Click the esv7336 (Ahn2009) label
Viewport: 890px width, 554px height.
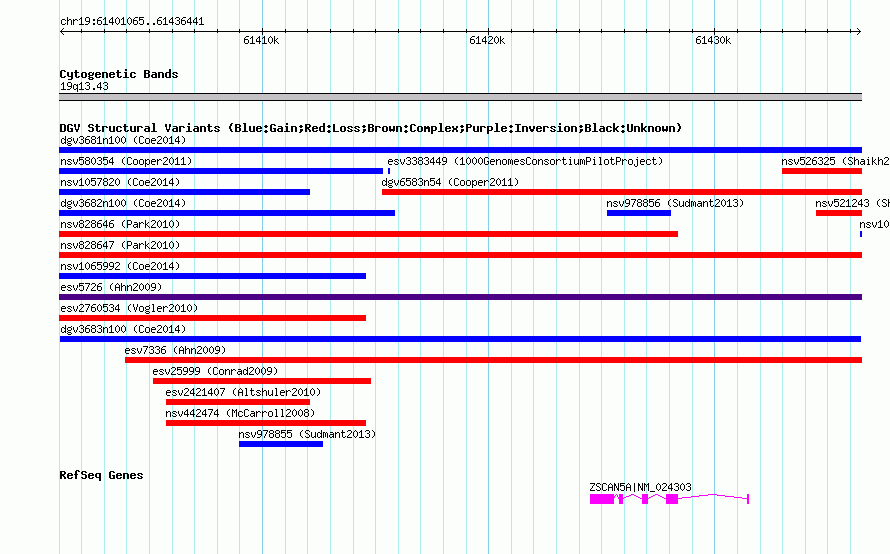175,350
